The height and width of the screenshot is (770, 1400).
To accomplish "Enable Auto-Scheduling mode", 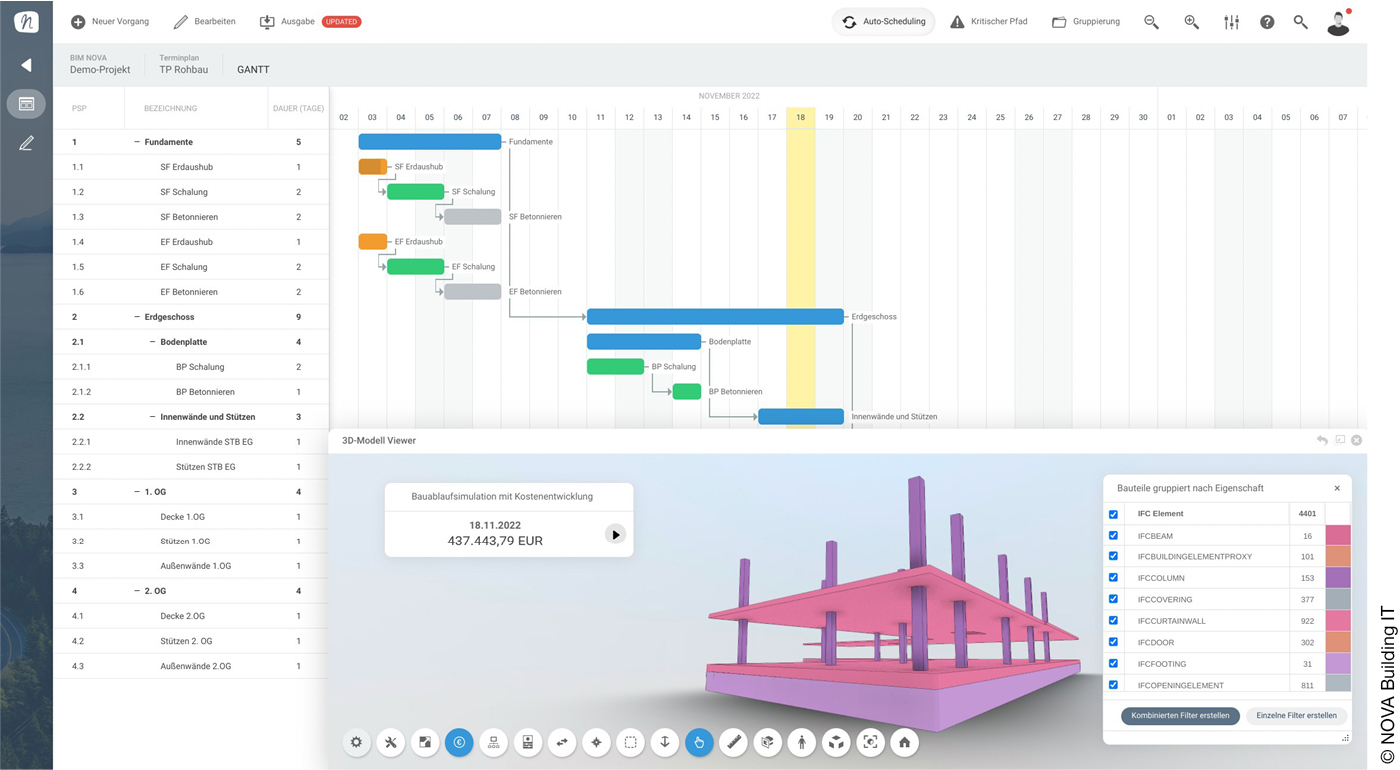I will (883, 21).
